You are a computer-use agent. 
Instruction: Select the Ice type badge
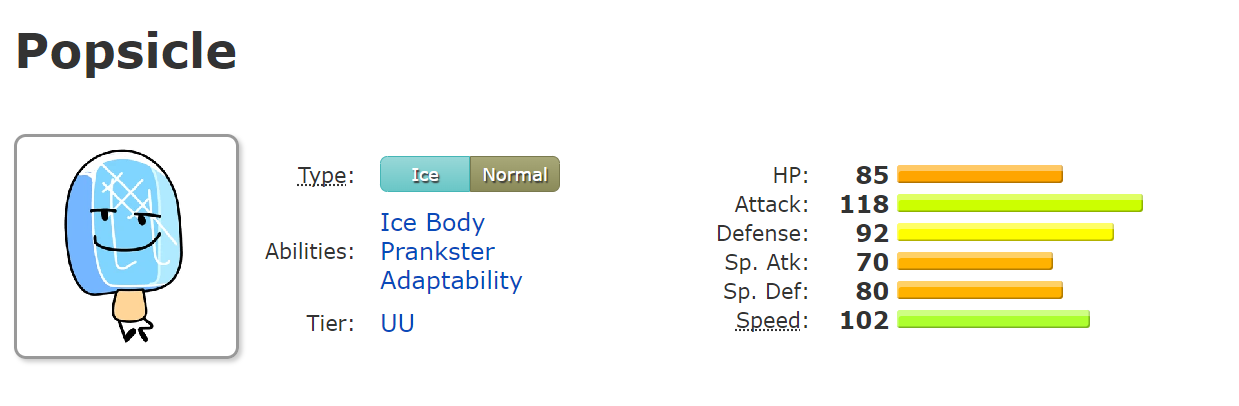(x=425, y=175)
